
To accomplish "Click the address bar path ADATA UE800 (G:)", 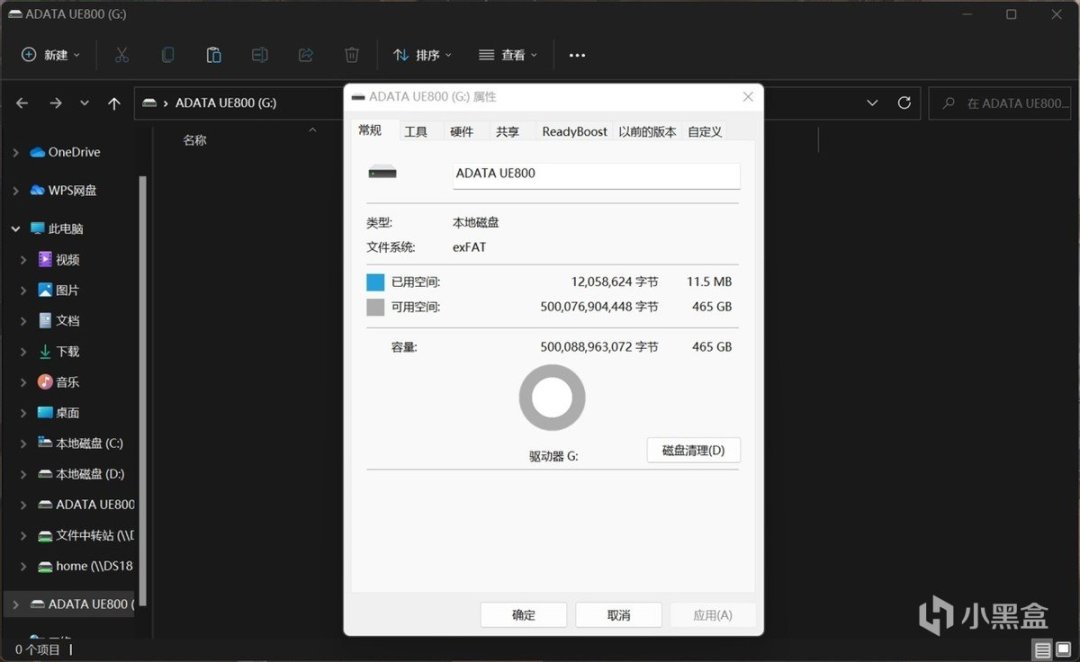I will tap(226, 103).
